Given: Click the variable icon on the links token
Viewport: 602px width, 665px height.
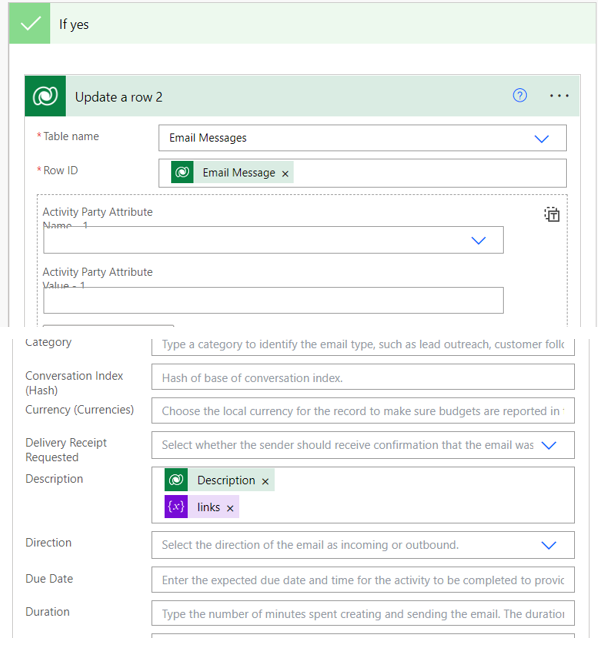Looking at the screenshot, I should (x=176, y=507).
